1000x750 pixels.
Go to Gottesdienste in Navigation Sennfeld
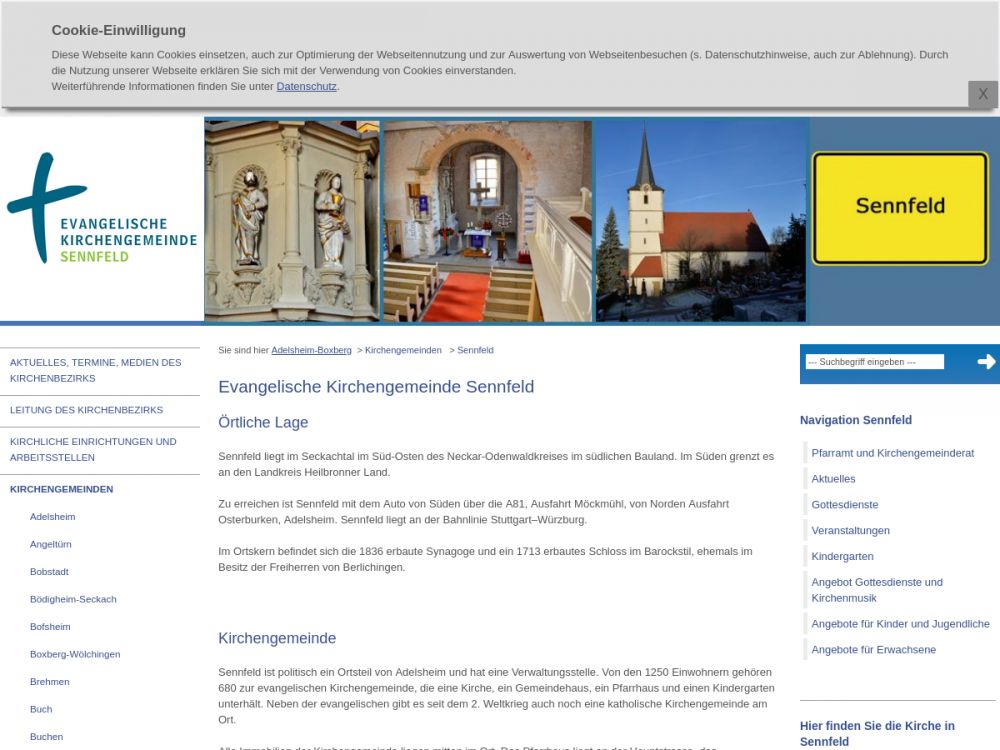pos(845,505)
